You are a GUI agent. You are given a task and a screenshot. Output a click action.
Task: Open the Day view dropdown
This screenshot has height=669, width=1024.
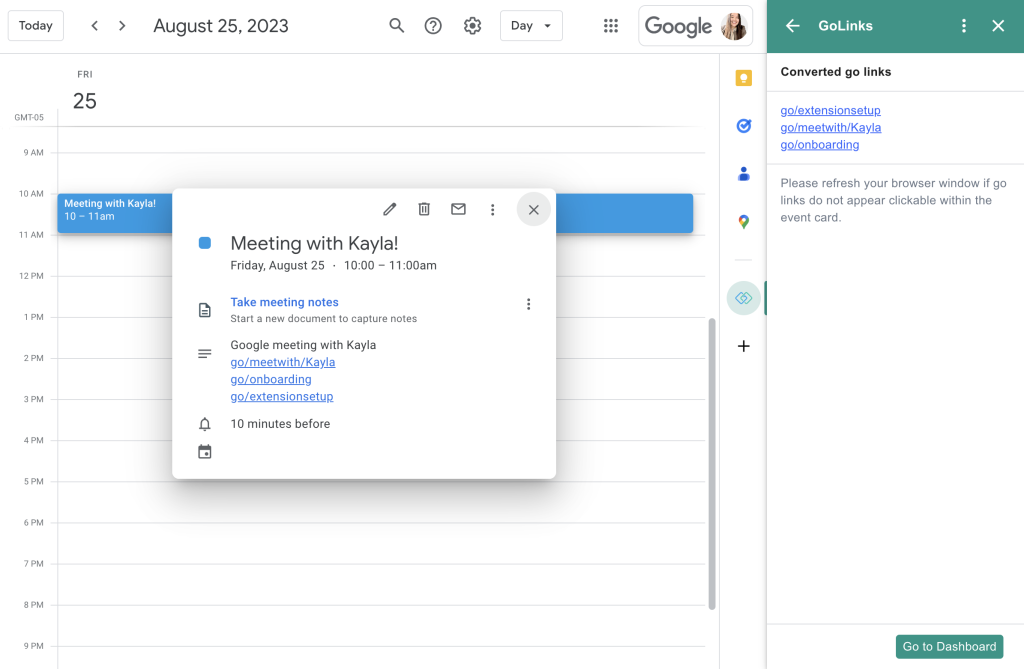[531, 25]
